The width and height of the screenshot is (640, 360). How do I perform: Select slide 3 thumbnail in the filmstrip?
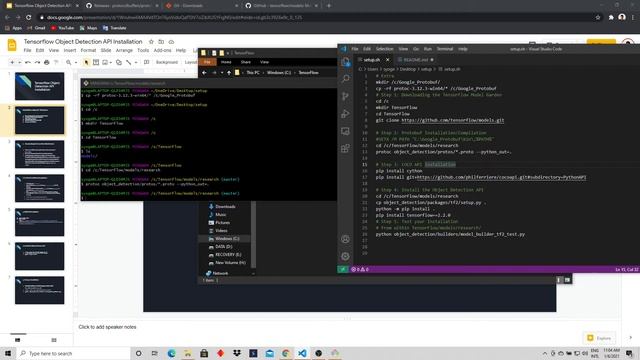(x=40, y=154)
